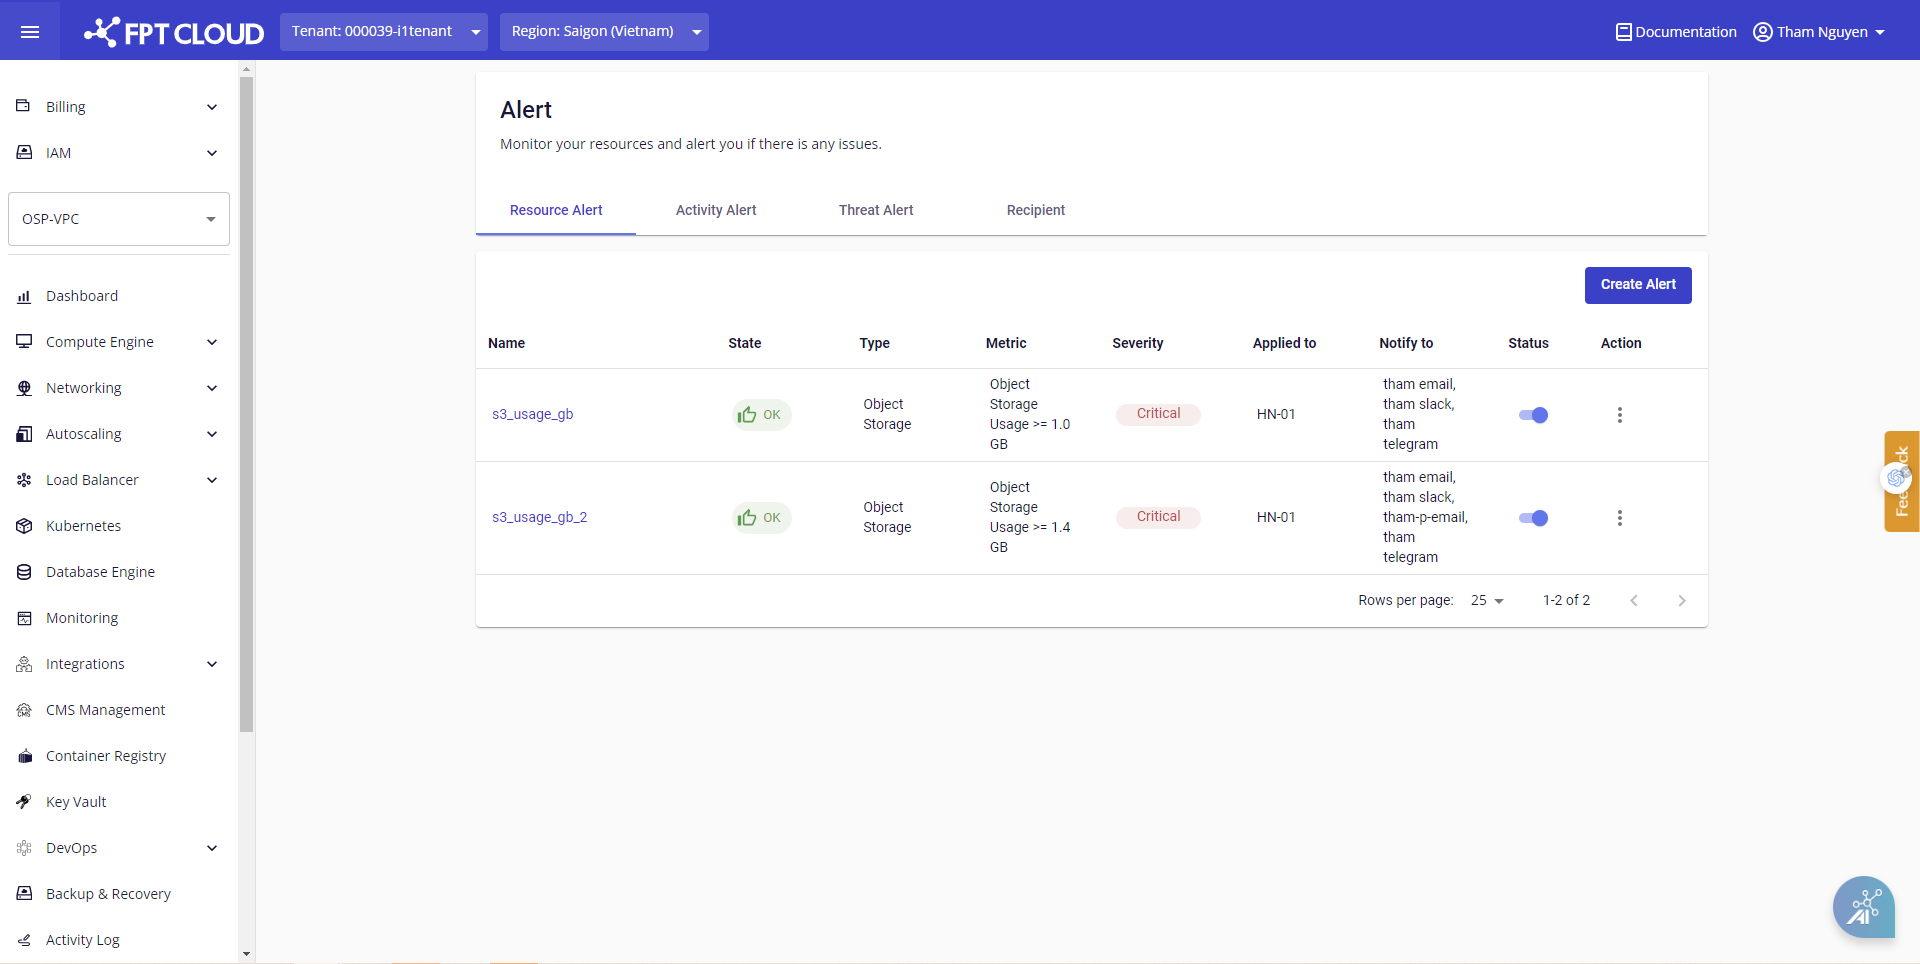Change rows per page from 25
The image size is (1920, 964).
(x=1487, y=601)
